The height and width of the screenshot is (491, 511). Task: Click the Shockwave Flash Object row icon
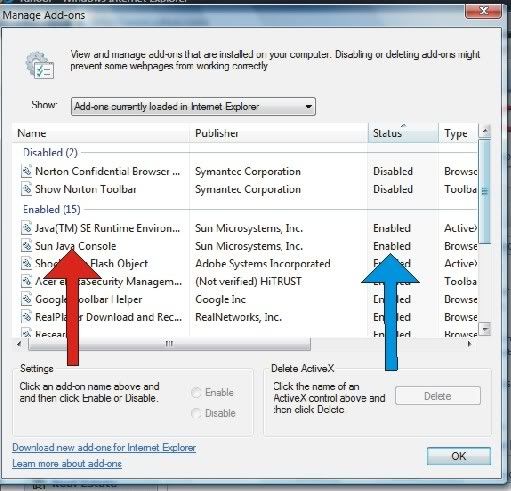coord(26,264)
